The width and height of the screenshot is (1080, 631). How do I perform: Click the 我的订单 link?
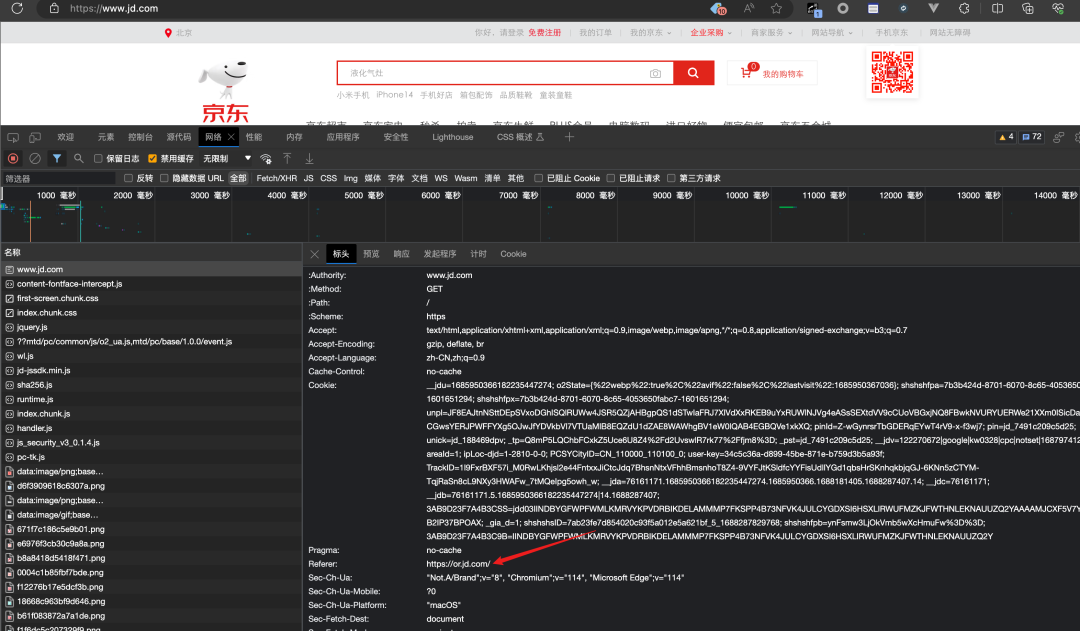point(595,32)
